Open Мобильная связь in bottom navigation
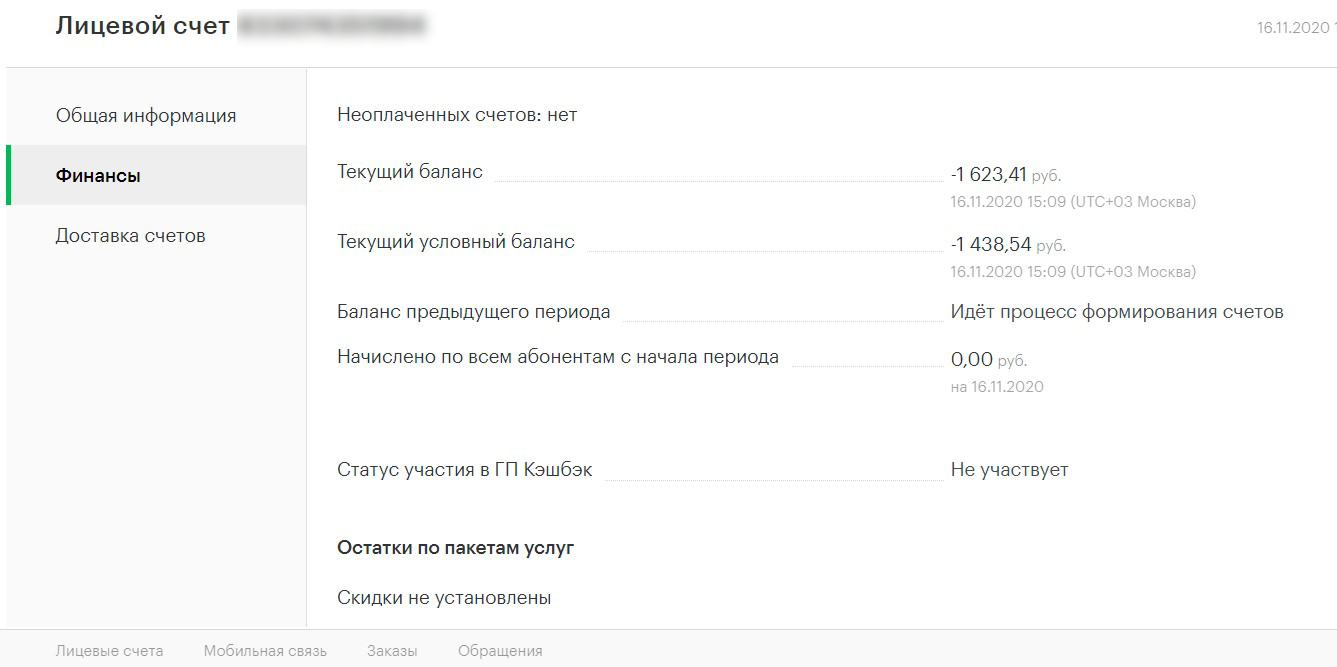Screen dimensions: 1337x667 tap(265, 651)
